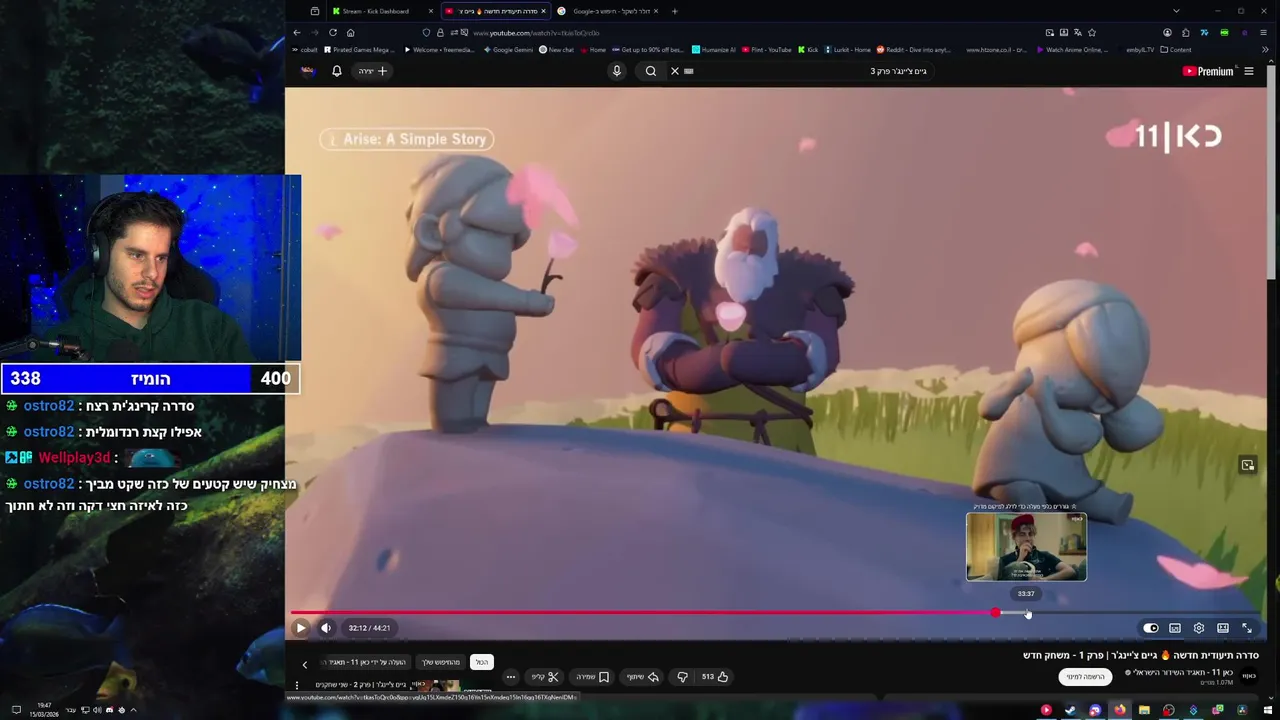Subscribe using the הרשמה למינוי button
The width and height of the screenshot is (1280, 720).
pyautogui.click(x=1085, y=677)
